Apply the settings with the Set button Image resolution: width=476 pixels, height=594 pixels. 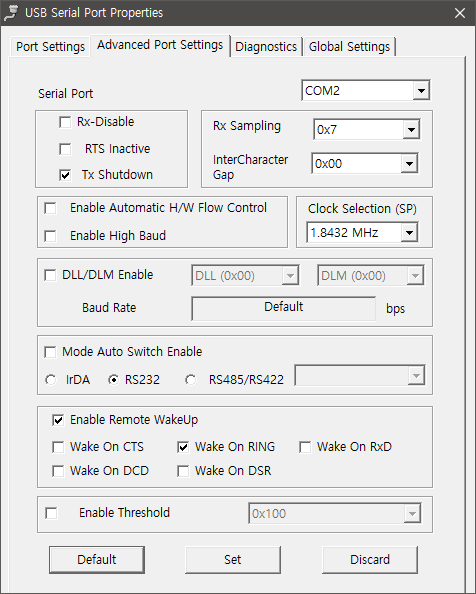coord(233,560)
